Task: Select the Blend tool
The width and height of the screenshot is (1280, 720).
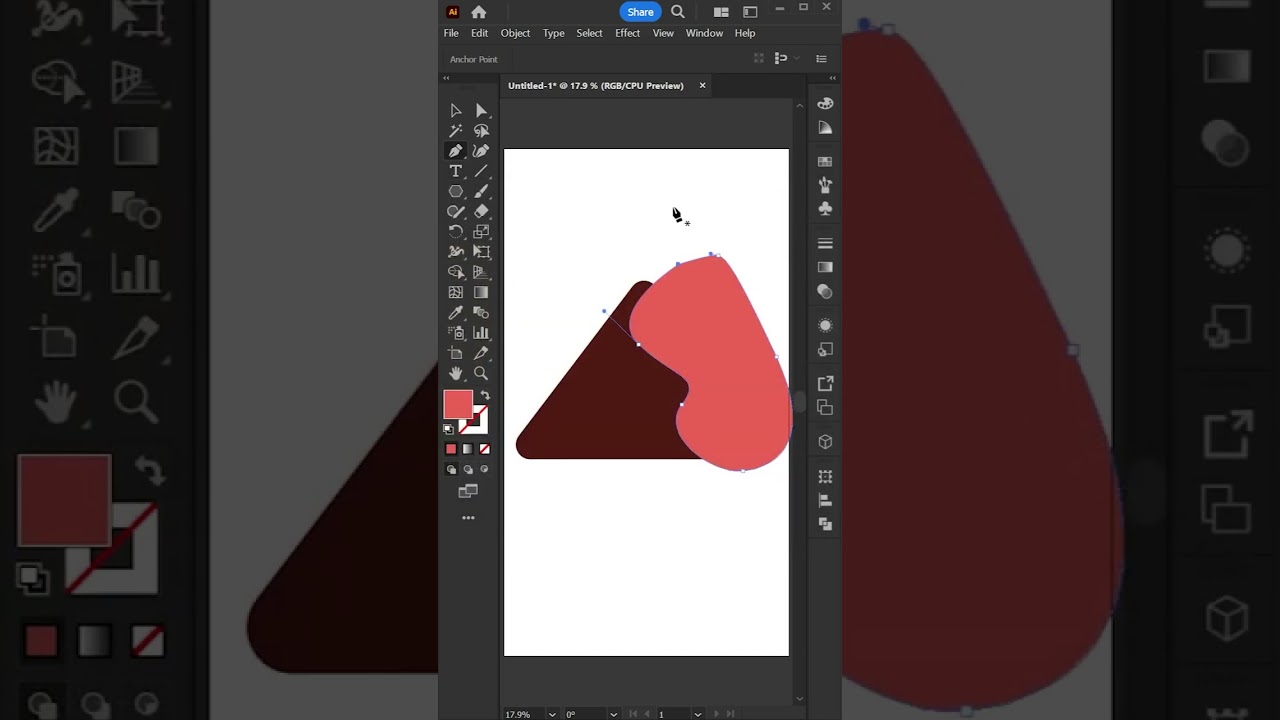Action: coord(481,313)
